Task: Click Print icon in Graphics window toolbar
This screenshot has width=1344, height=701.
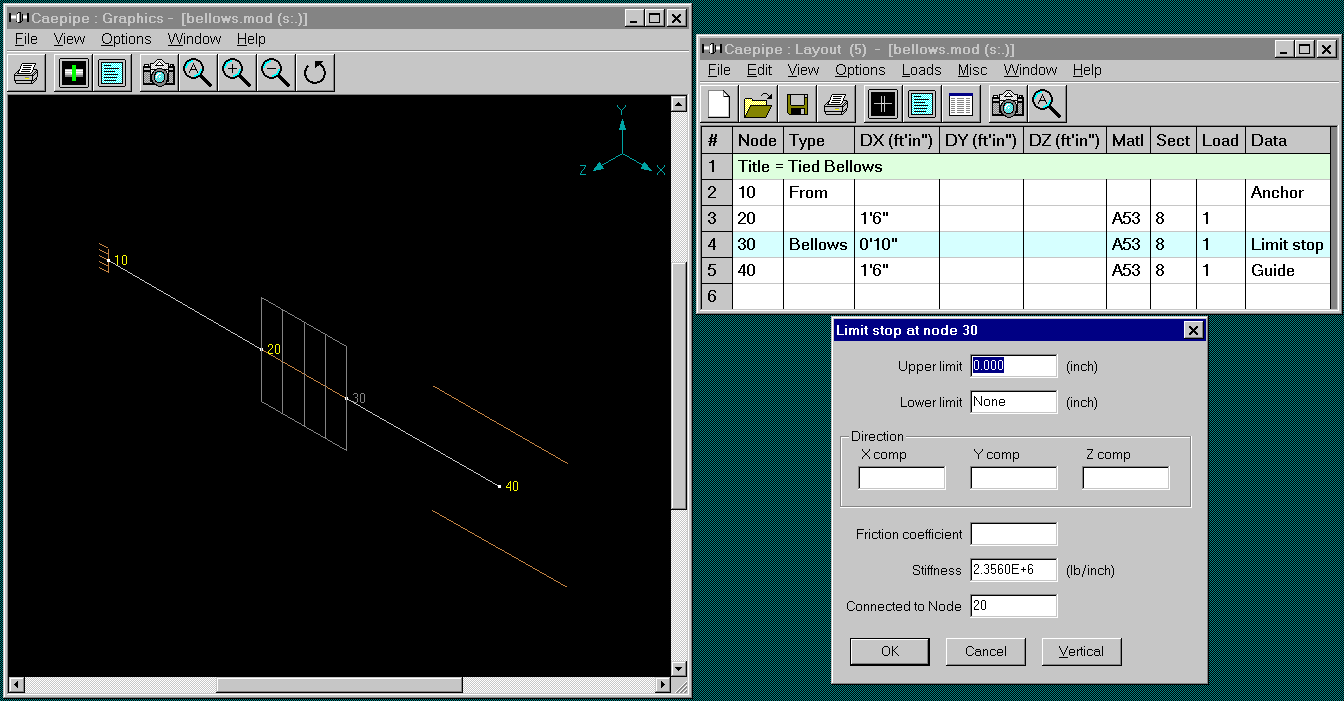Action: [x=28, y=73]
